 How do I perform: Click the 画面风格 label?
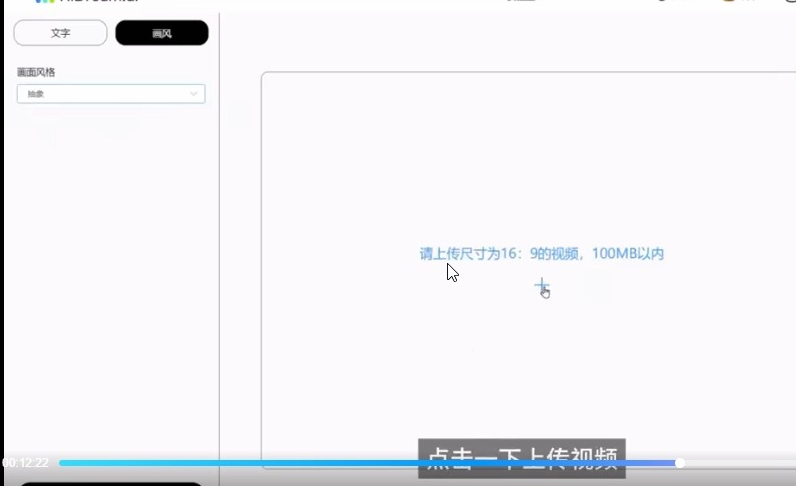36,72
